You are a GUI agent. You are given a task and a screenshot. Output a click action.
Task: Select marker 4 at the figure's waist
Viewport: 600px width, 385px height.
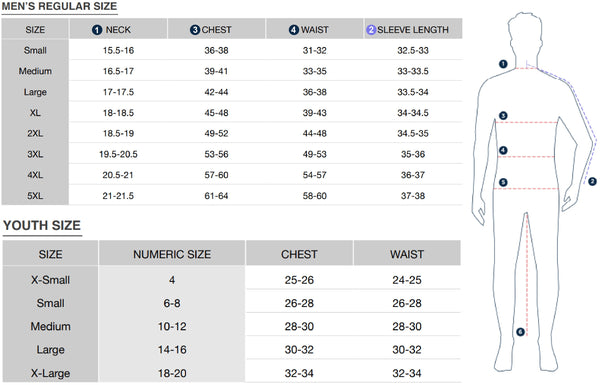[x=503, y=150]
